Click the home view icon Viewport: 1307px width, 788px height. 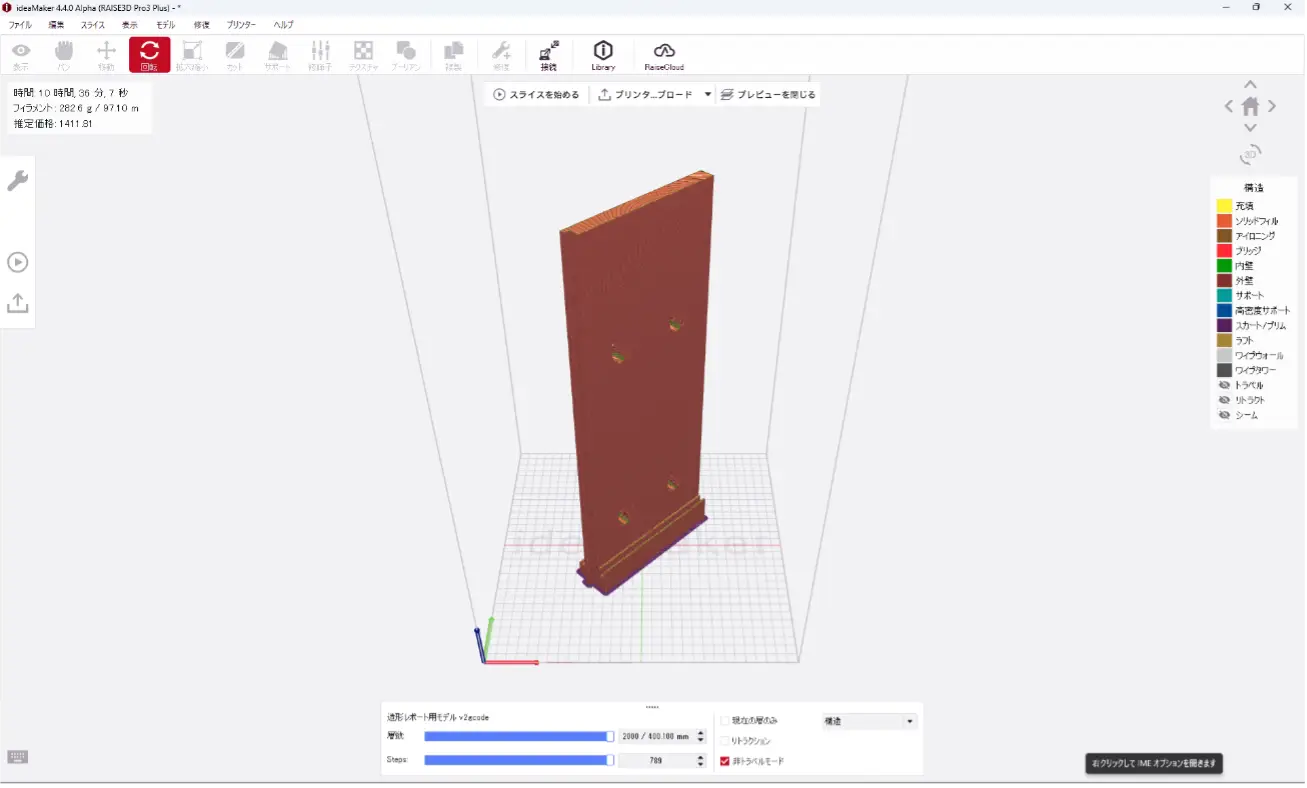[1250, 106]
